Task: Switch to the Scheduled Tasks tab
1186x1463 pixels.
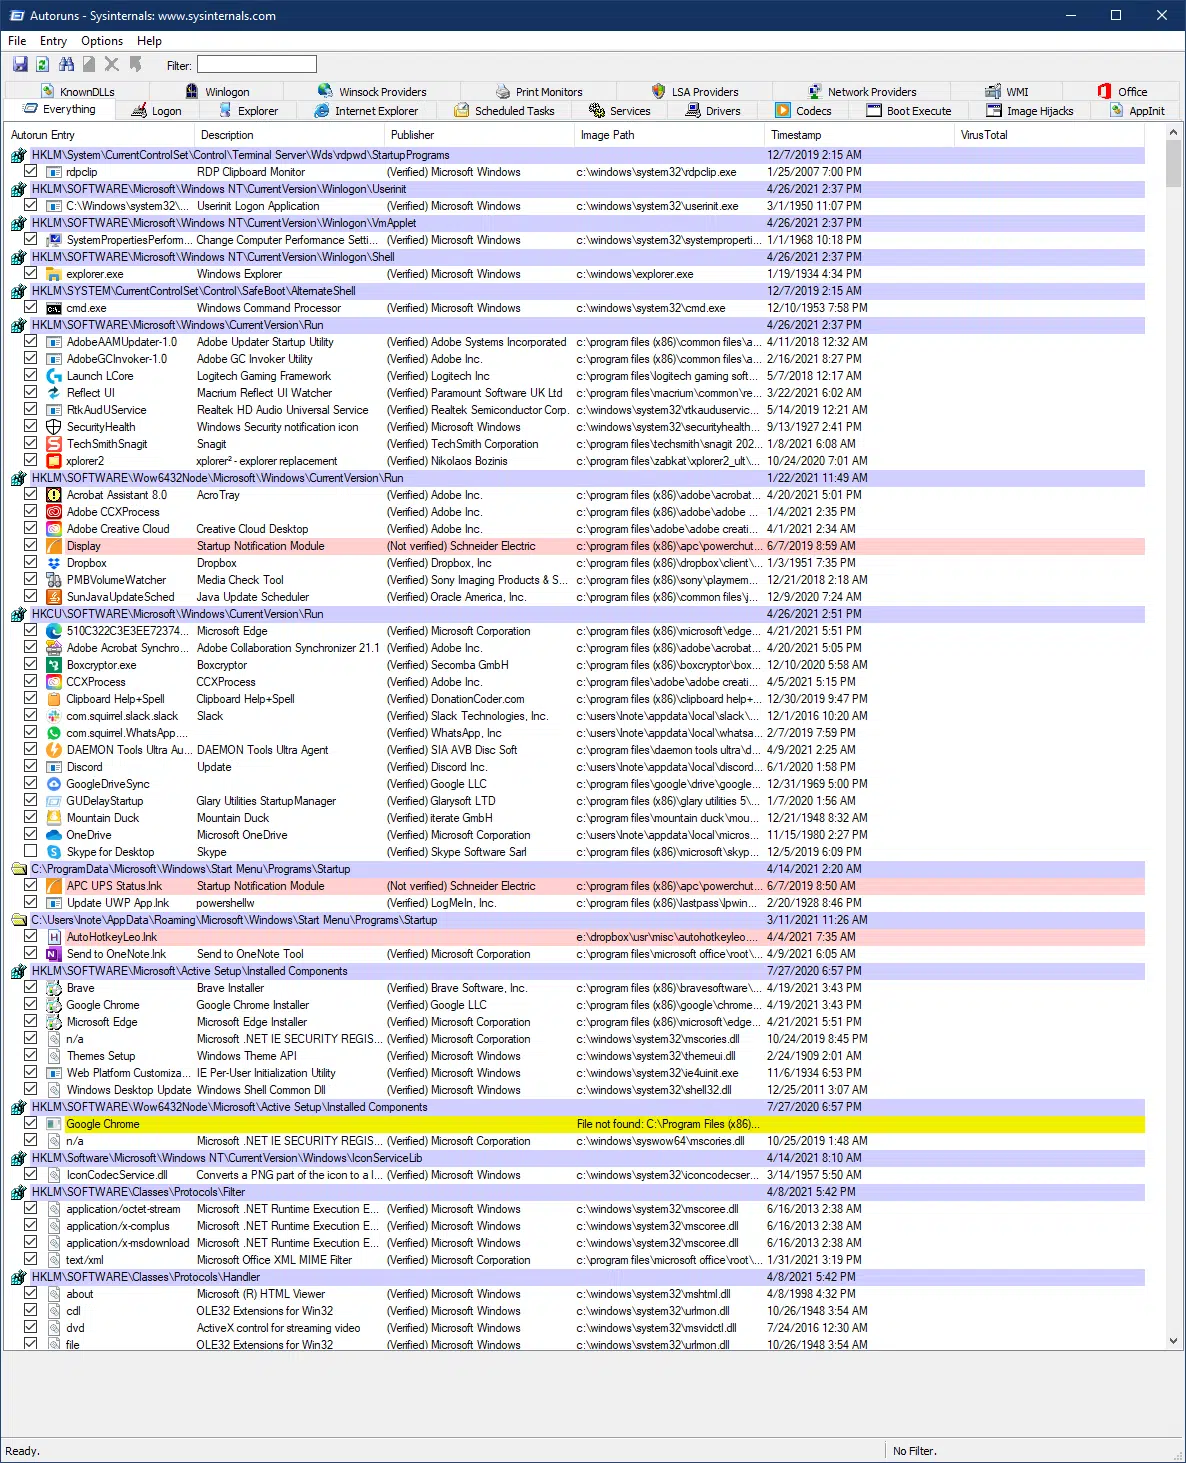Action: [x=505, y=111]
